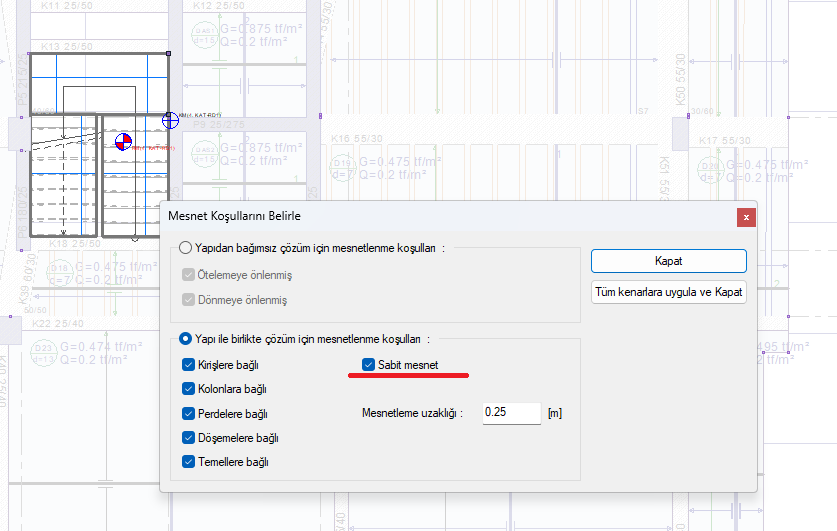The width and height of the screenshot is (837, 531).
Task: Select the purple node at K13 beam end
Action: pyautogui.click(x=168, y=53)
